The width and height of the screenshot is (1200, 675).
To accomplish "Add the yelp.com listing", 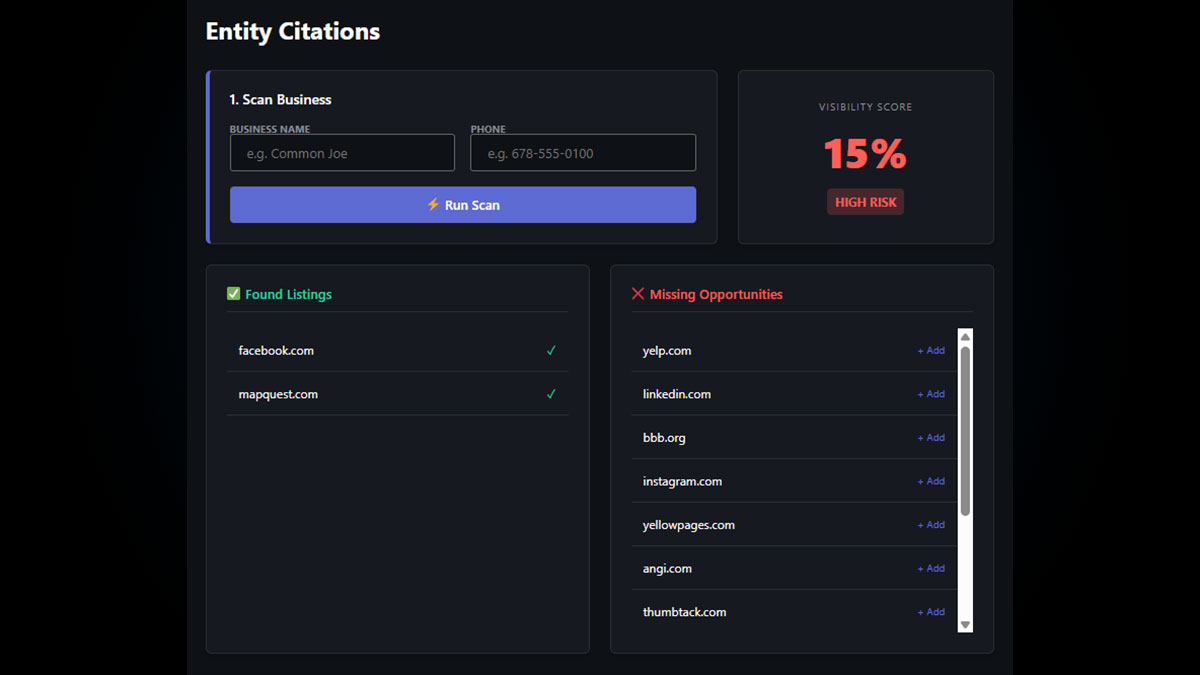I will 931,351.
